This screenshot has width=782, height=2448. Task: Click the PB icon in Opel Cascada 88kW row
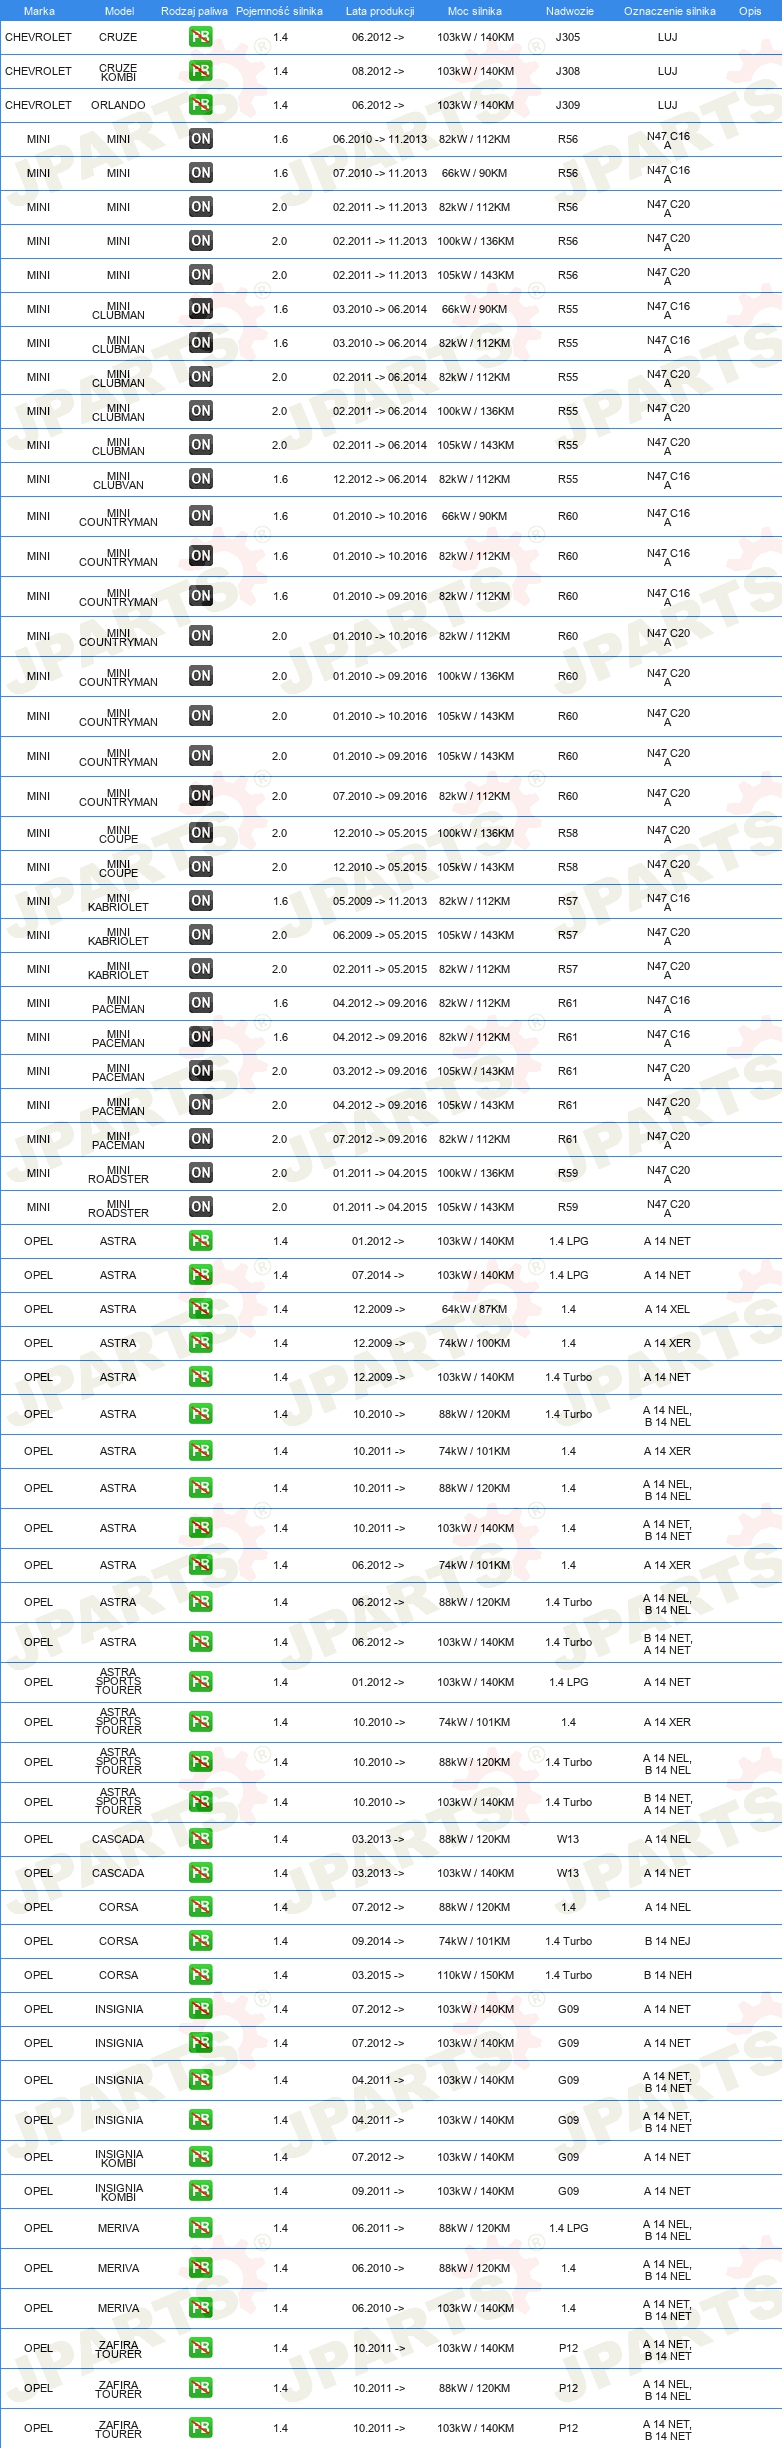pyautogui.click(x=200, y=1839)
